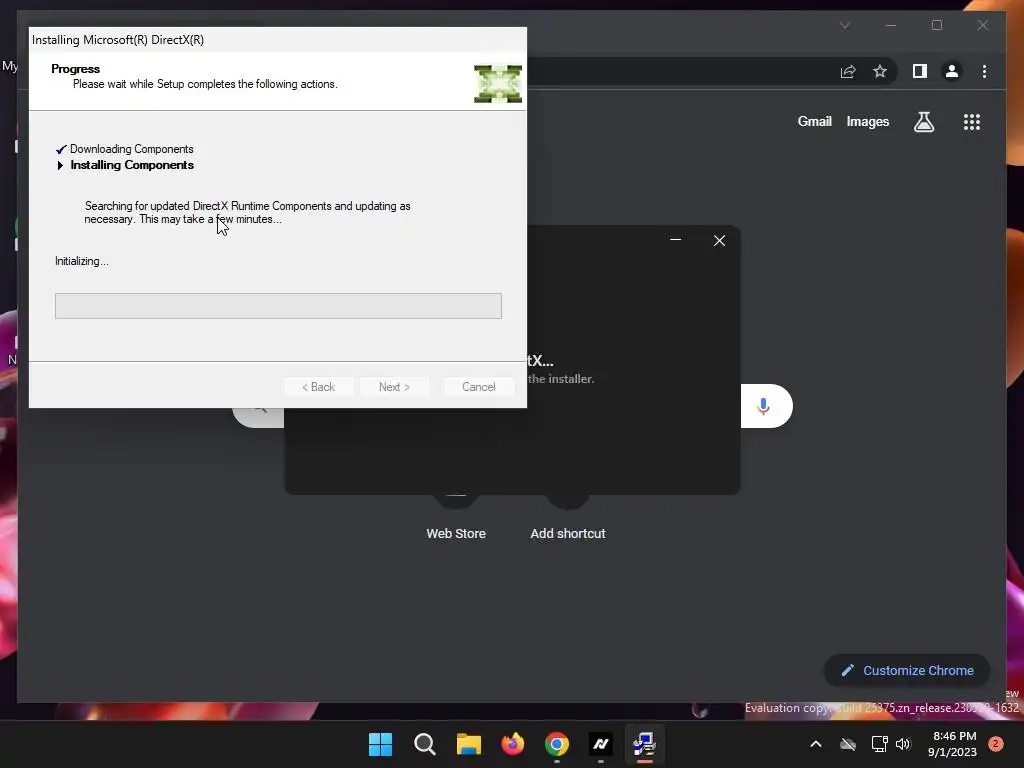The image size is (1024, 768).
Task: Click the DirectX logo in installer header
Action: click(498, 84)
